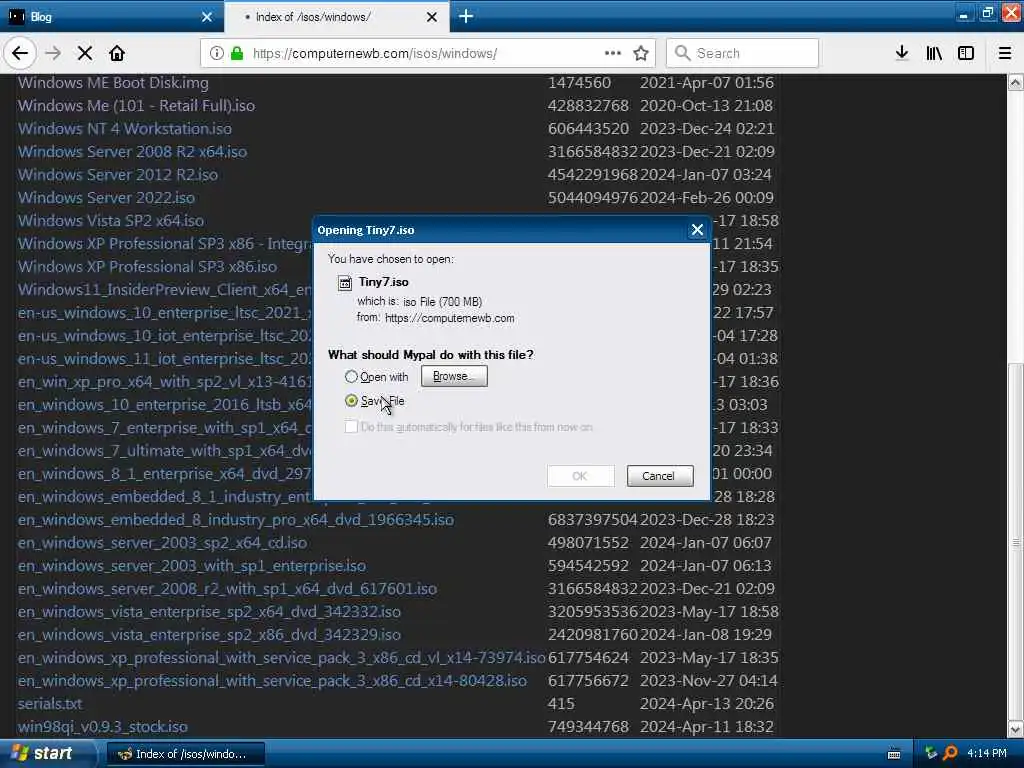Image resolution: width=1024 pixels, height=768 pixels.
Task: Select the Open with radio button
Action: [351, 377]
